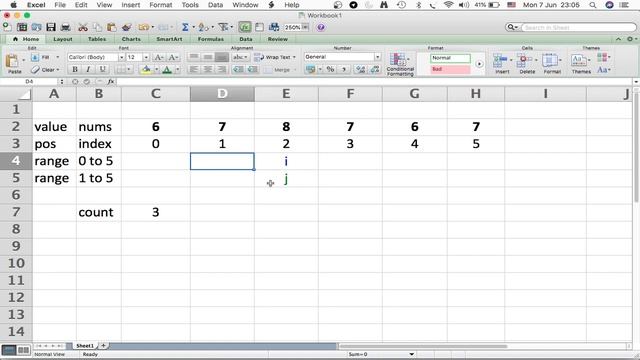Viewport: 640px width, 360px height.
Task: Click the AutoSum sigma icon
Action: coord(185,27)
